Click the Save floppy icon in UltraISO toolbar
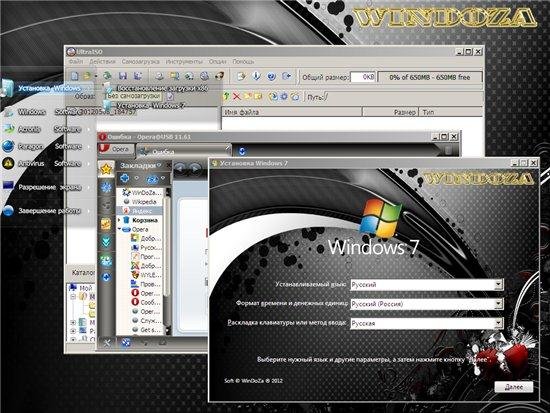 coord(123,76)
